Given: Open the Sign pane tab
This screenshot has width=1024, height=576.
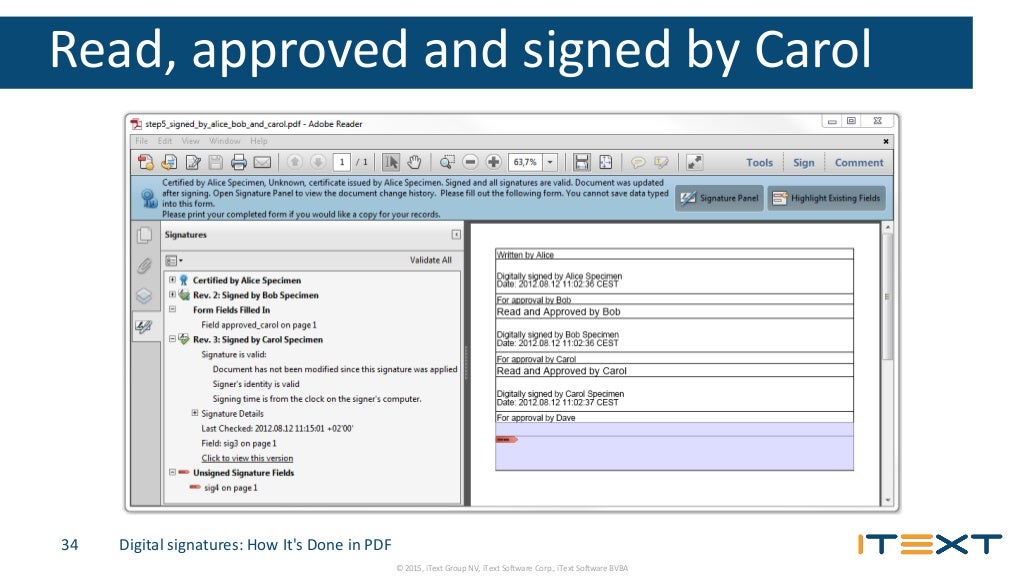Looking at the screenshot, I should (803, 163).
